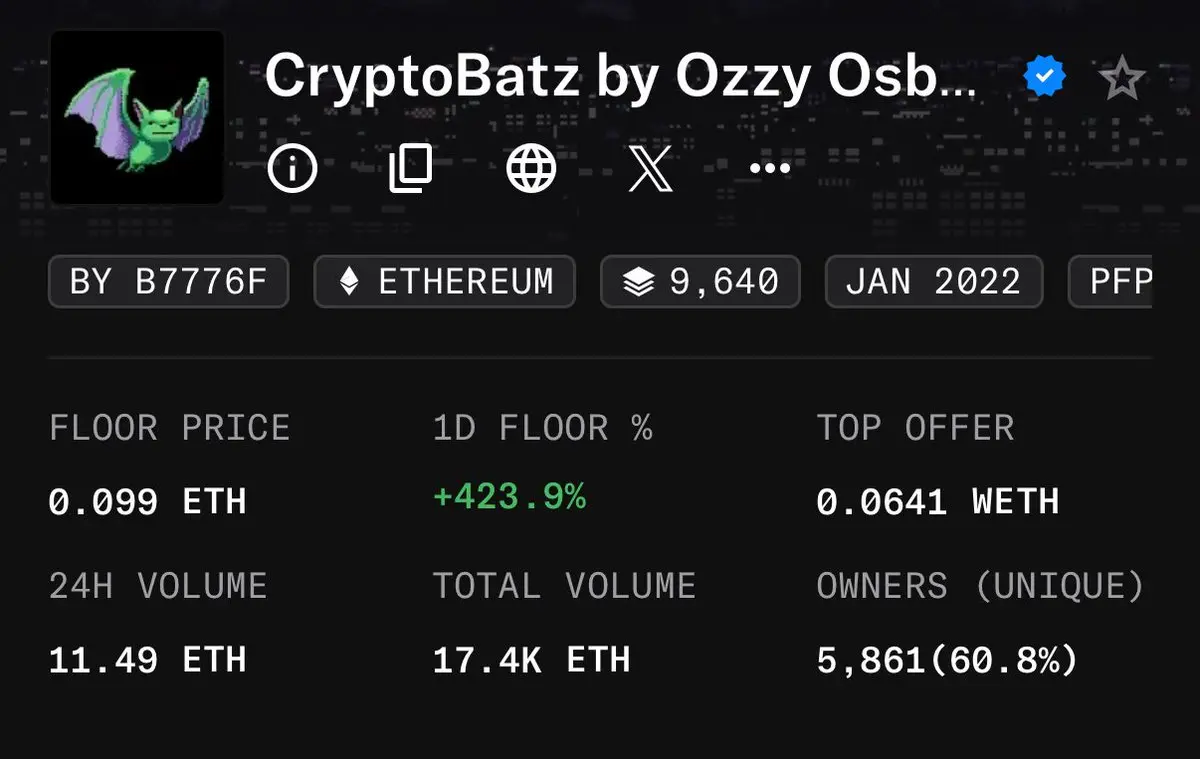Copy the contract address via the copy icon
This screenshot has height=759, width=1200.
(410, 168)
